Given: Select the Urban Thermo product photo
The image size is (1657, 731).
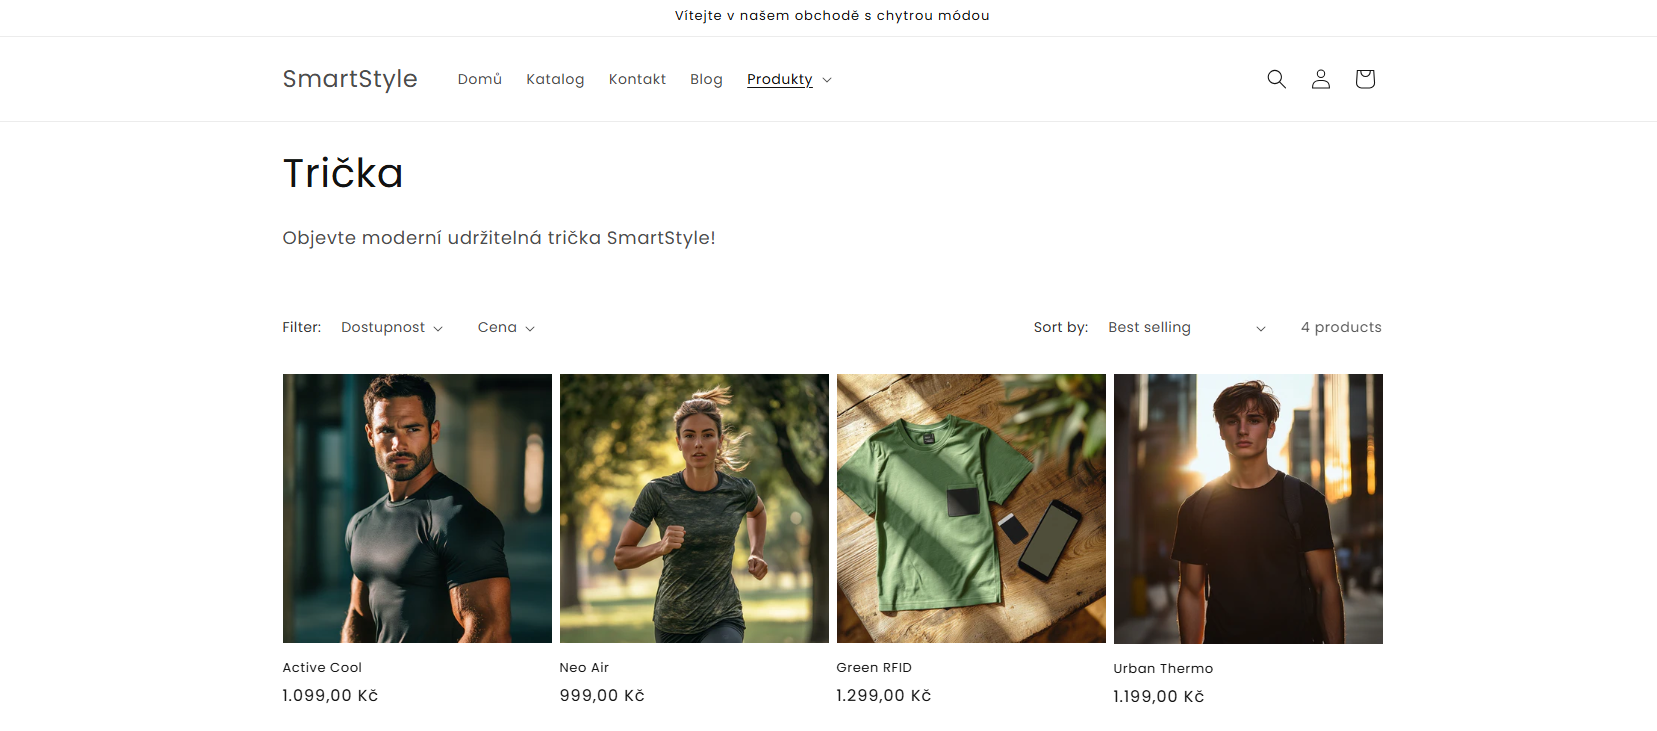Looking at the screenshot, I should [x=1248, y=508].
